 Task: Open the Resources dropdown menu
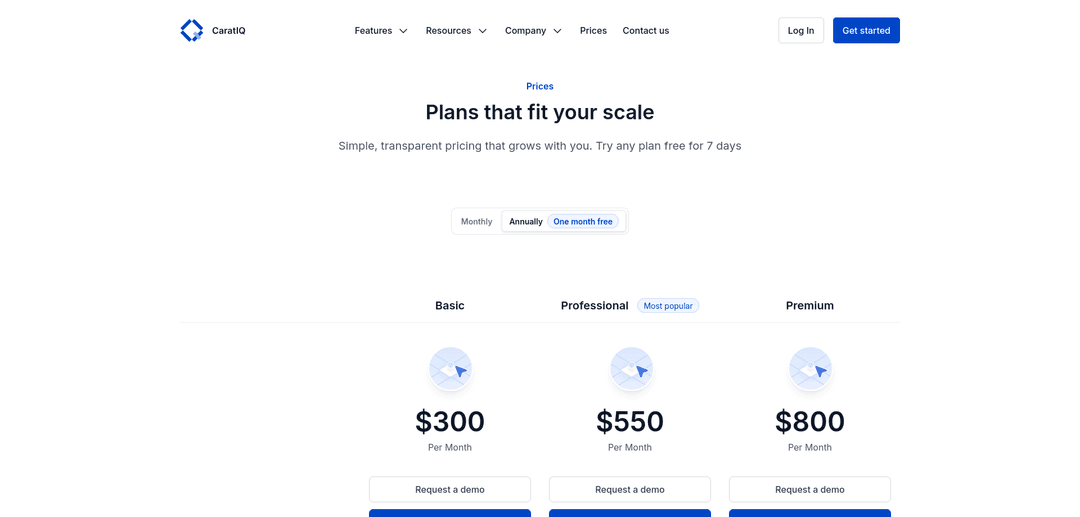(456, 31)
